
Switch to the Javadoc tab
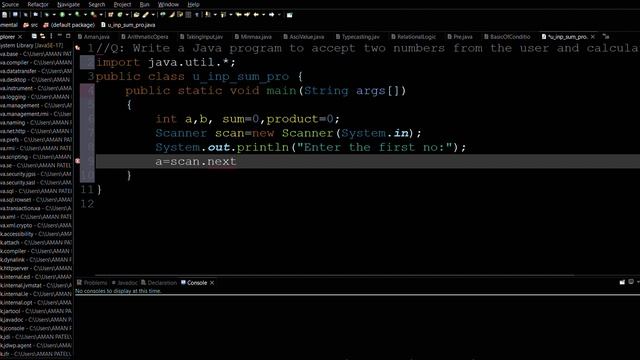[x=124, y=282]
